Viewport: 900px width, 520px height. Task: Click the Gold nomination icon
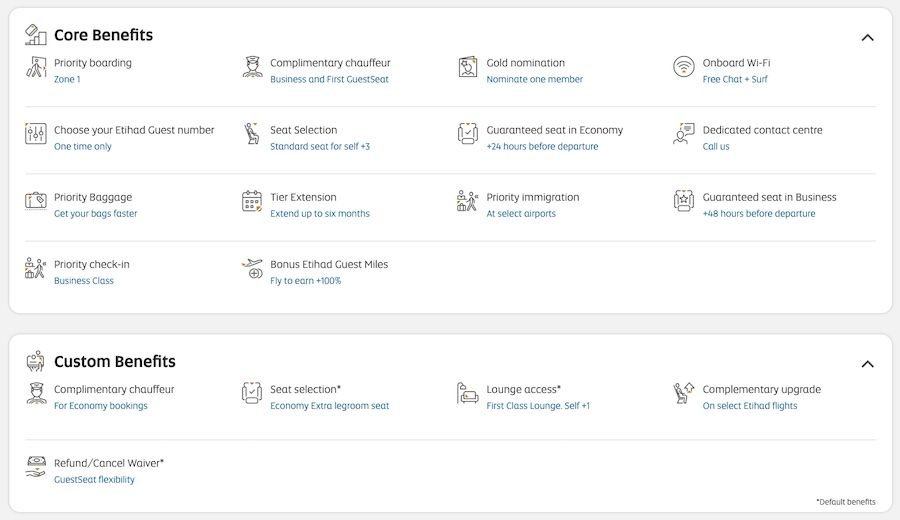point(468,68)
